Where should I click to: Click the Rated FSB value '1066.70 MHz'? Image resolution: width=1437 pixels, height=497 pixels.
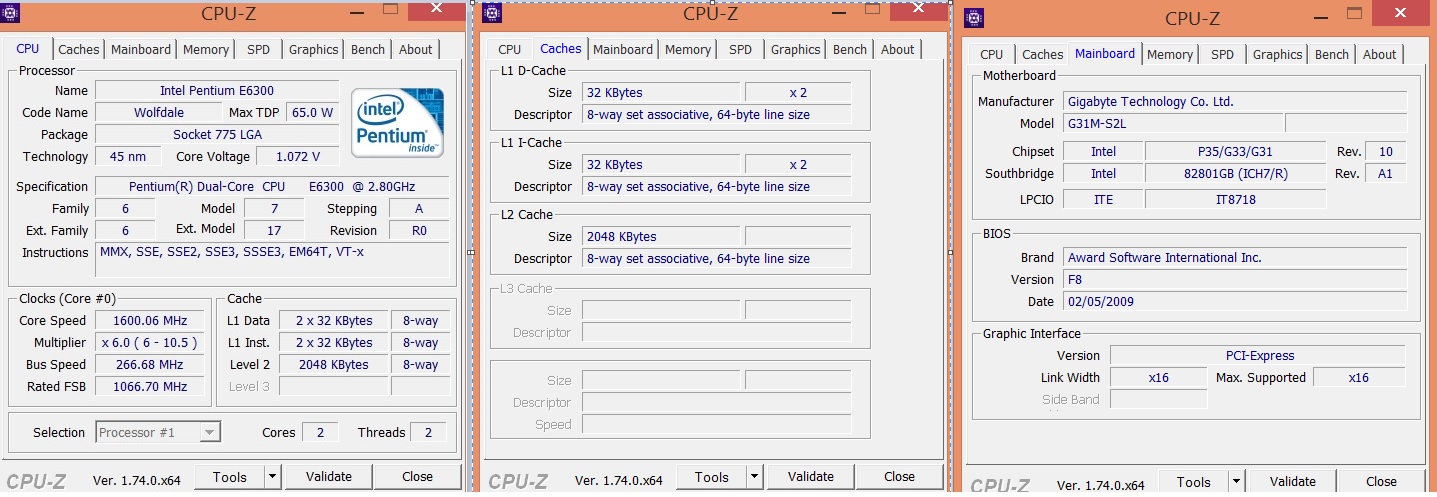tap(151, 387)
